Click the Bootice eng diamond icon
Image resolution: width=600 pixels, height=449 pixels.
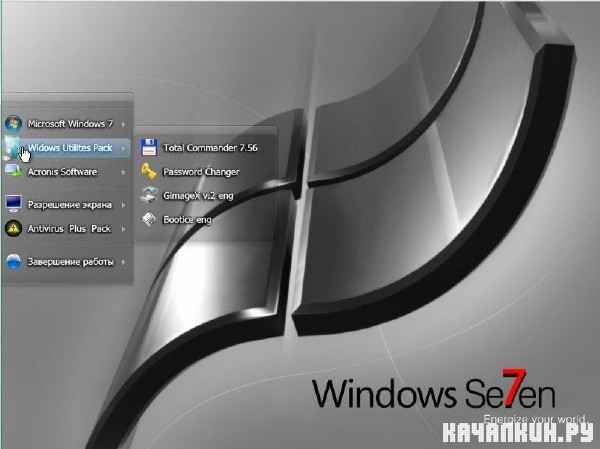coord(149,219)
